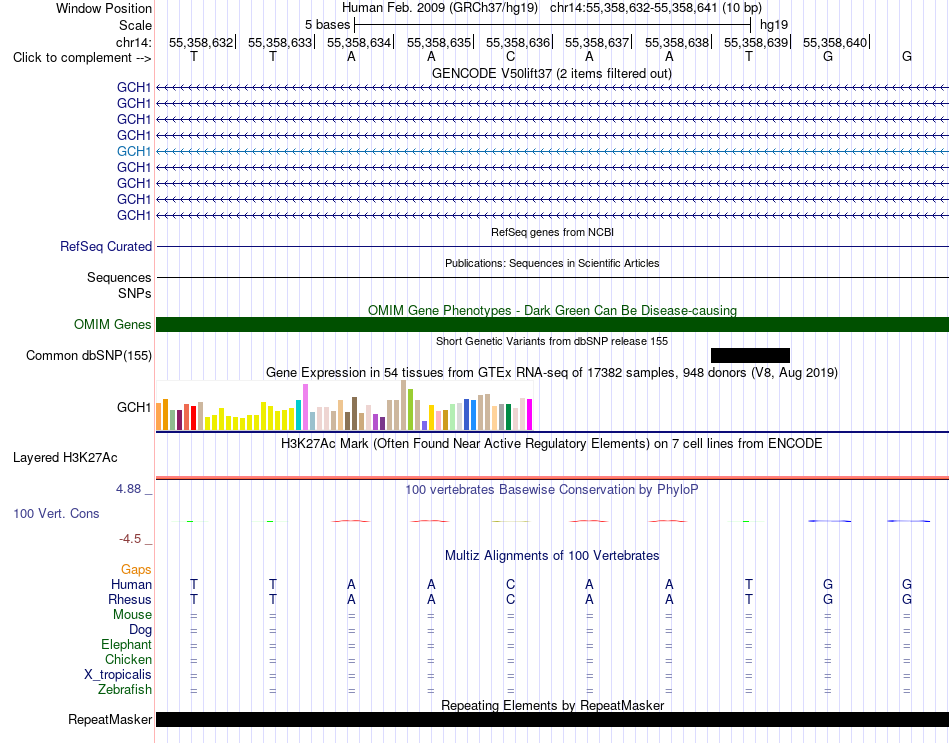The height and width of the screenshot is (743, 950).
Task: Click 'Multiz Alignments of 100 Vertebrates' title
Action: click(x=552, y=556)
